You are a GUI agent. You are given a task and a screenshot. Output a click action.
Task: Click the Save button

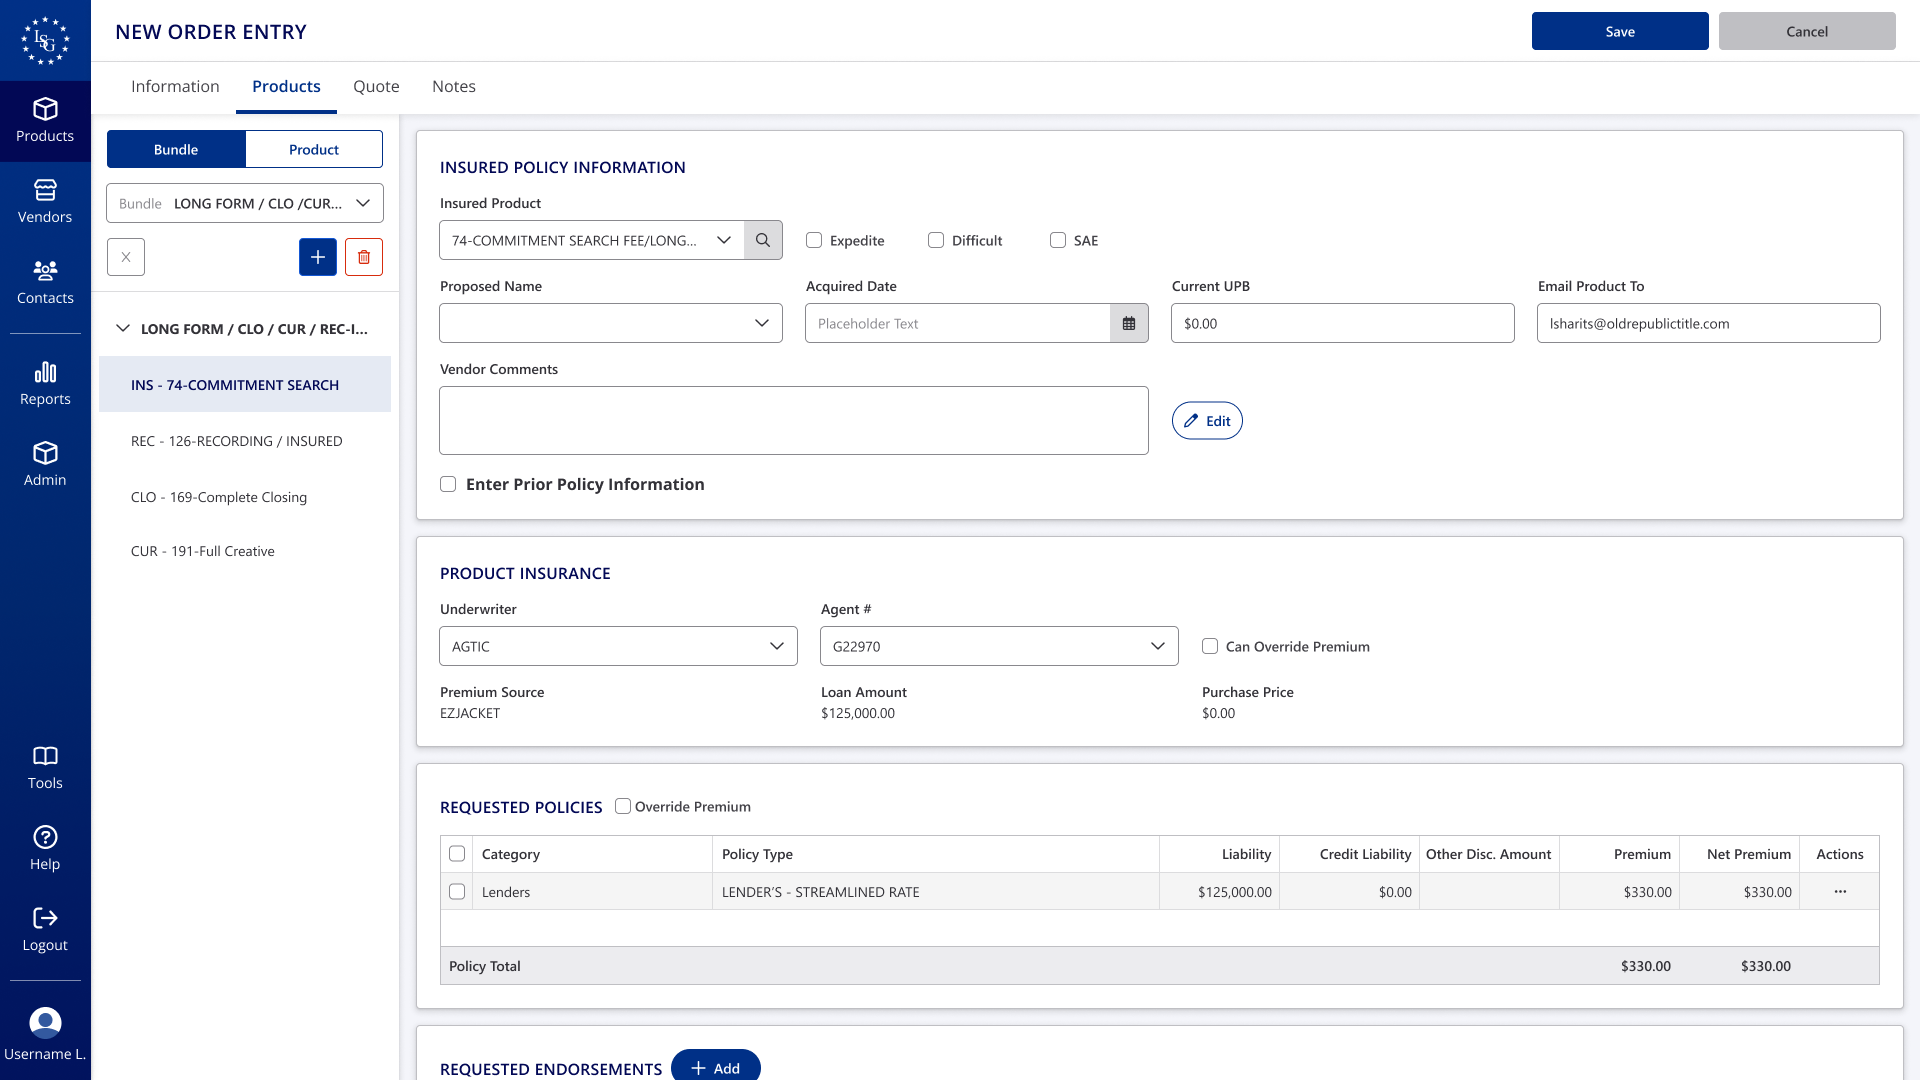pos(1620,31)
